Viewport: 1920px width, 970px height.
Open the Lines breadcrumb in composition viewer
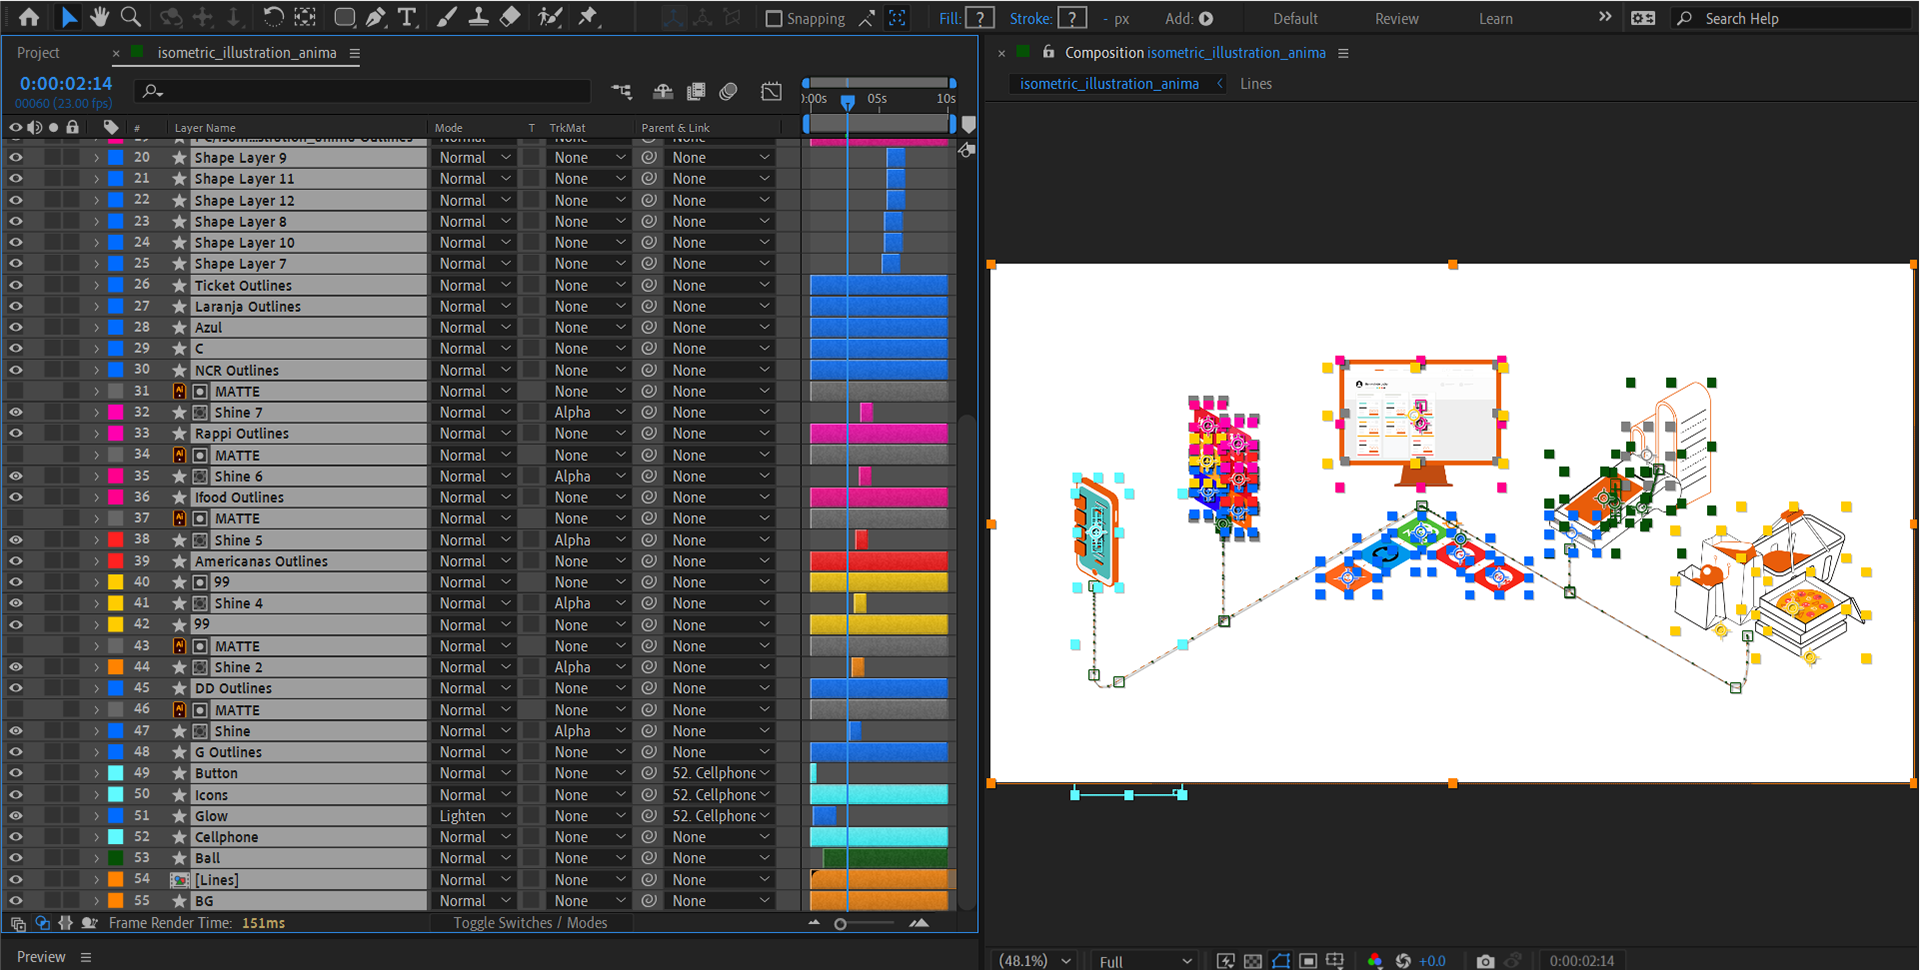pos(1256,84)
